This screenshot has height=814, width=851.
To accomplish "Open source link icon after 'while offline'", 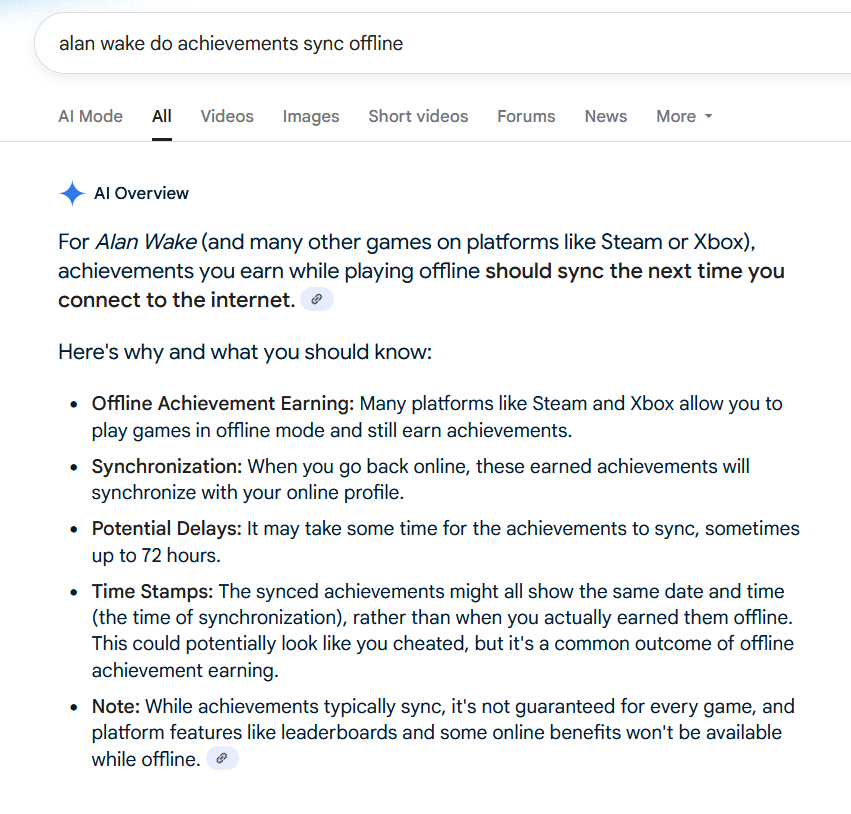I will pyautogui.click(x=222, y=758).
